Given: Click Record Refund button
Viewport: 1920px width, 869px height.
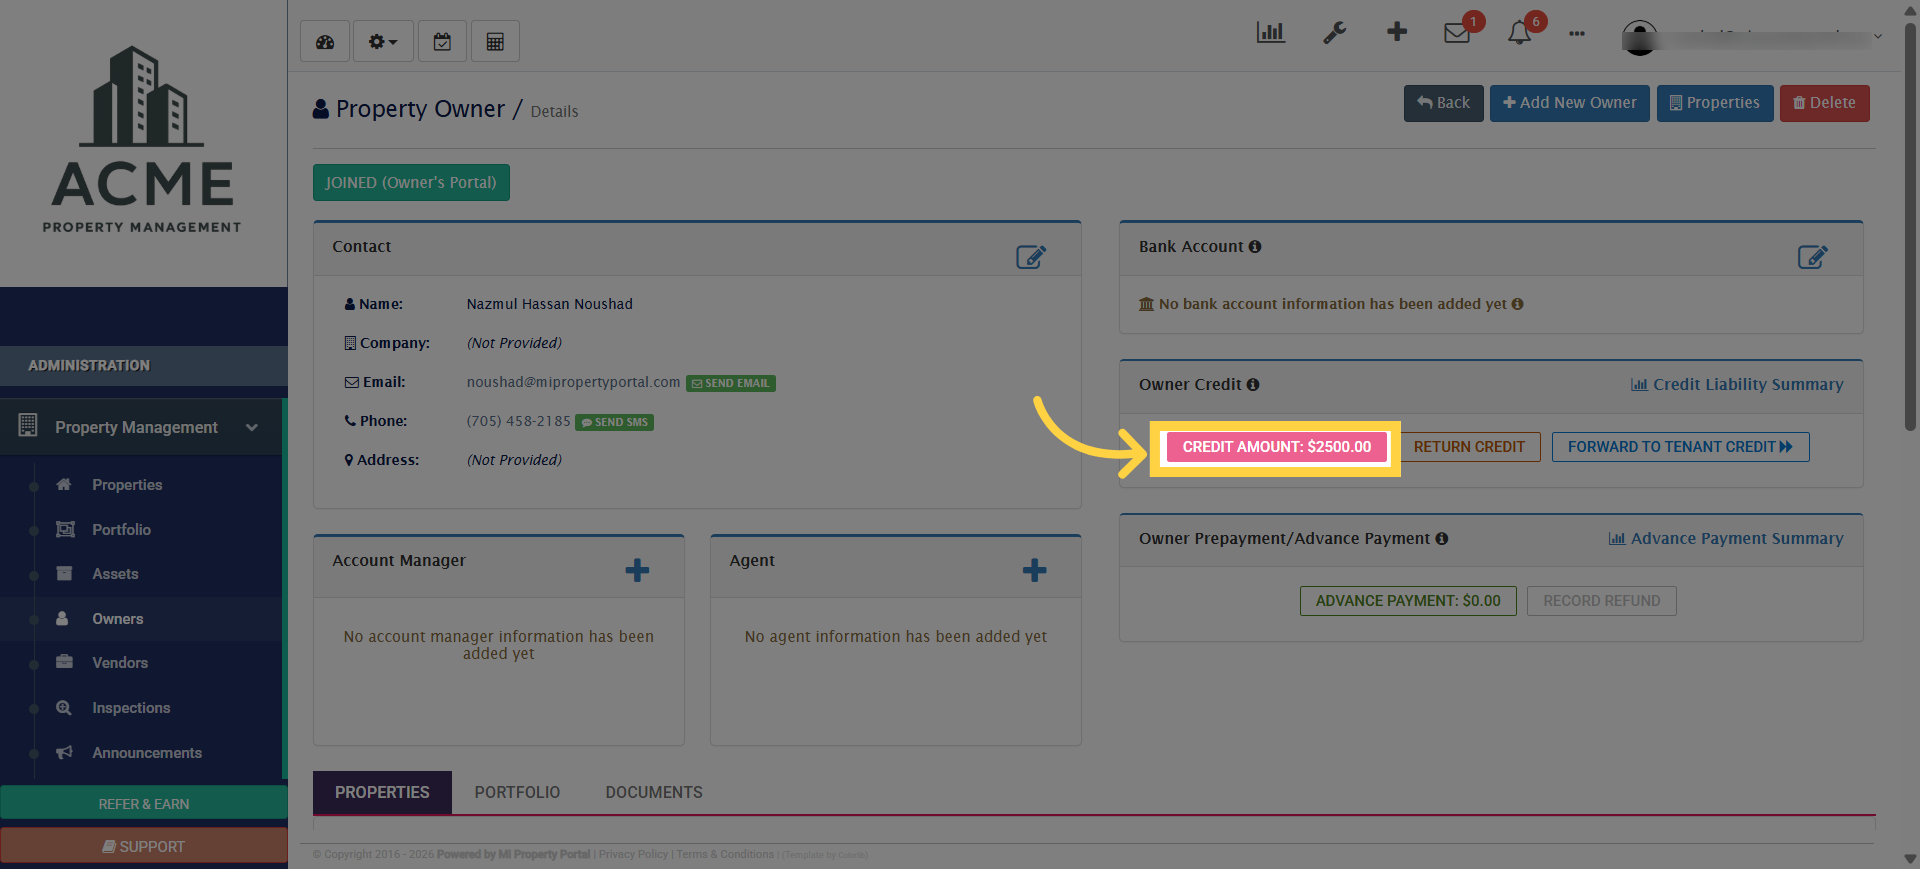Looking at the screenshot, I should point(1601,601).
